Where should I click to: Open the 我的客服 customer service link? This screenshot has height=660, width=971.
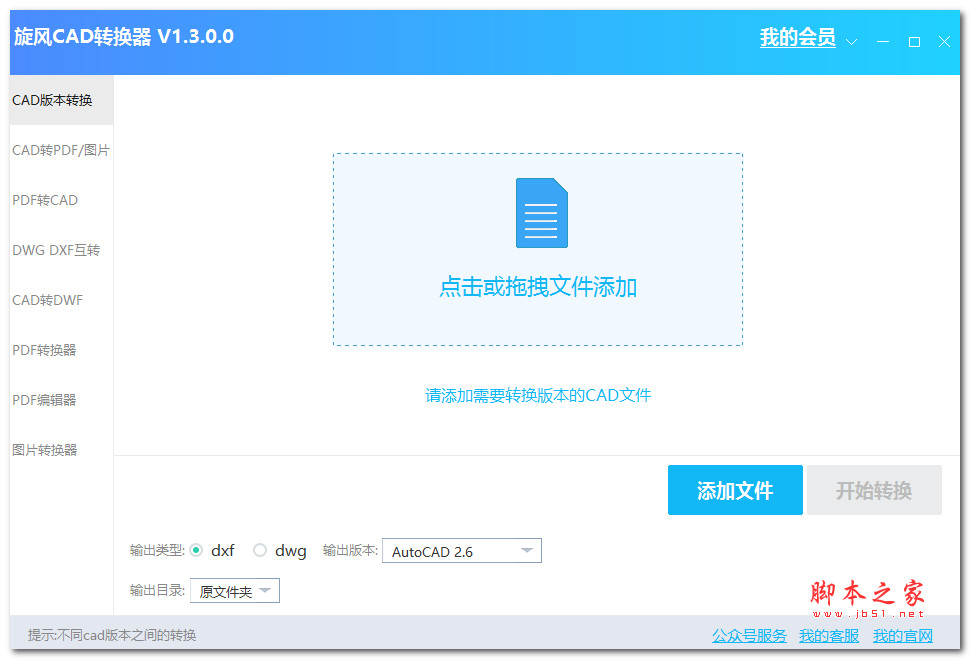[830, 635]
